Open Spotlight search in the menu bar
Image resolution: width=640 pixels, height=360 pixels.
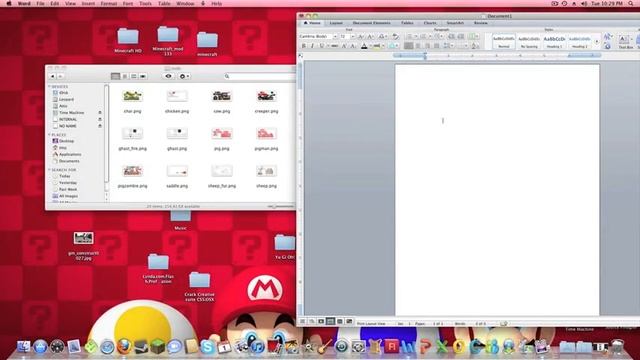click(x=631, y=4)
